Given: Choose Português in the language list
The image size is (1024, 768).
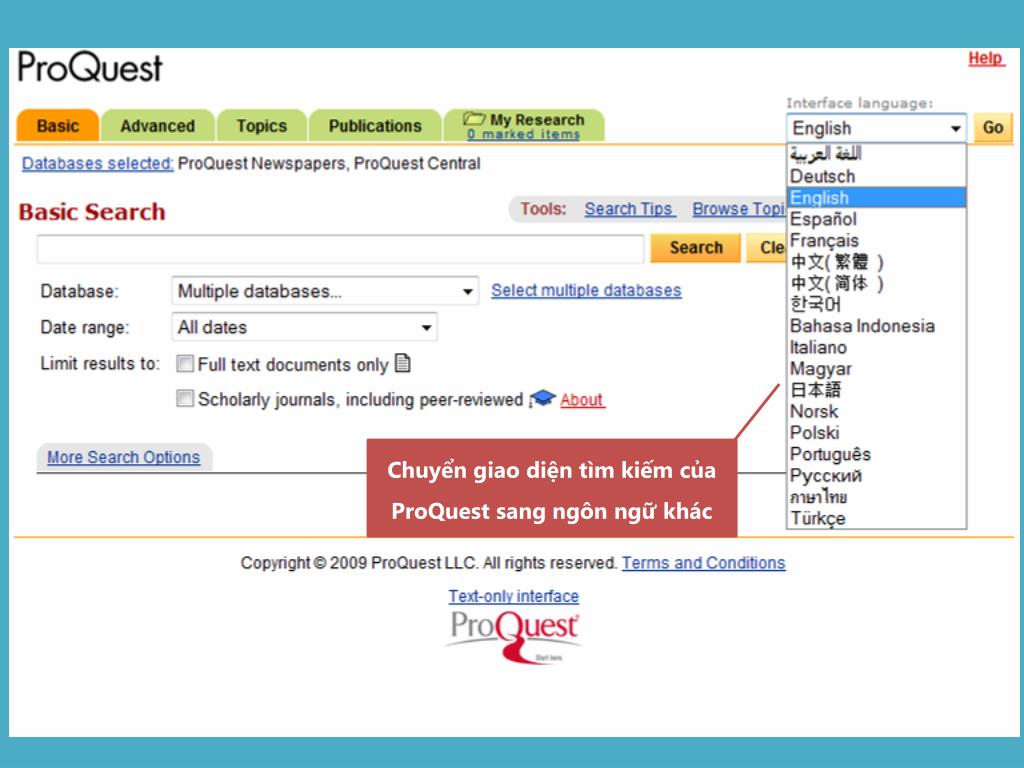Looking at the screenshot, I should pos(876,455).
